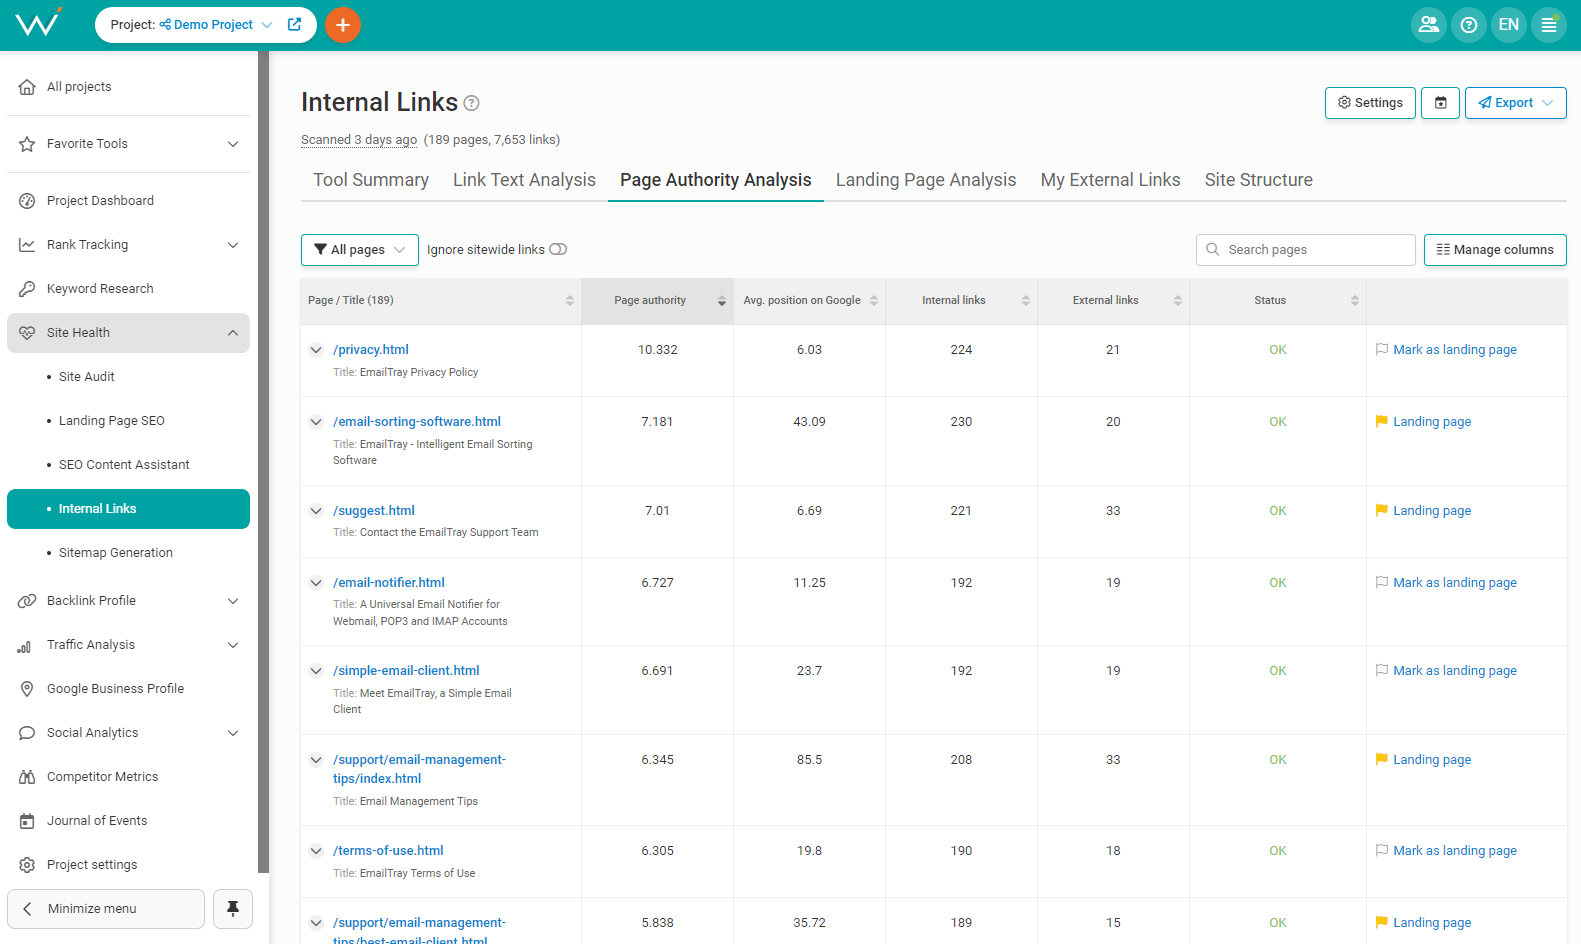Open the All pages filter dropdown
Viewport: 1581px width, 944px height.
coord(360,250)
